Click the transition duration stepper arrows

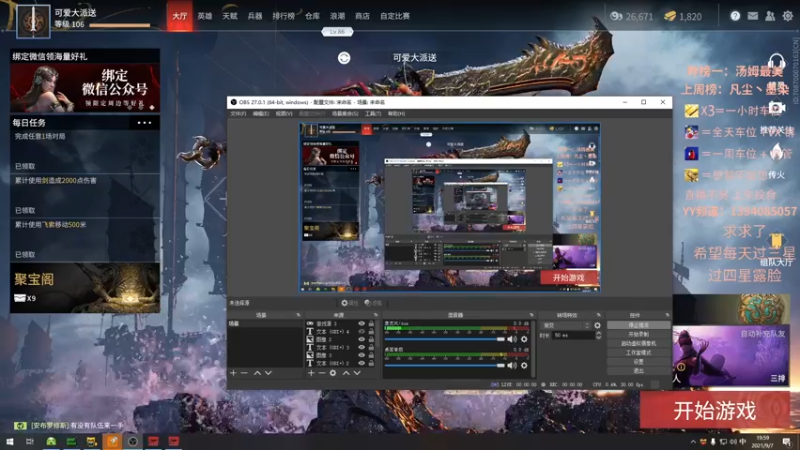[x=598, y=335]
